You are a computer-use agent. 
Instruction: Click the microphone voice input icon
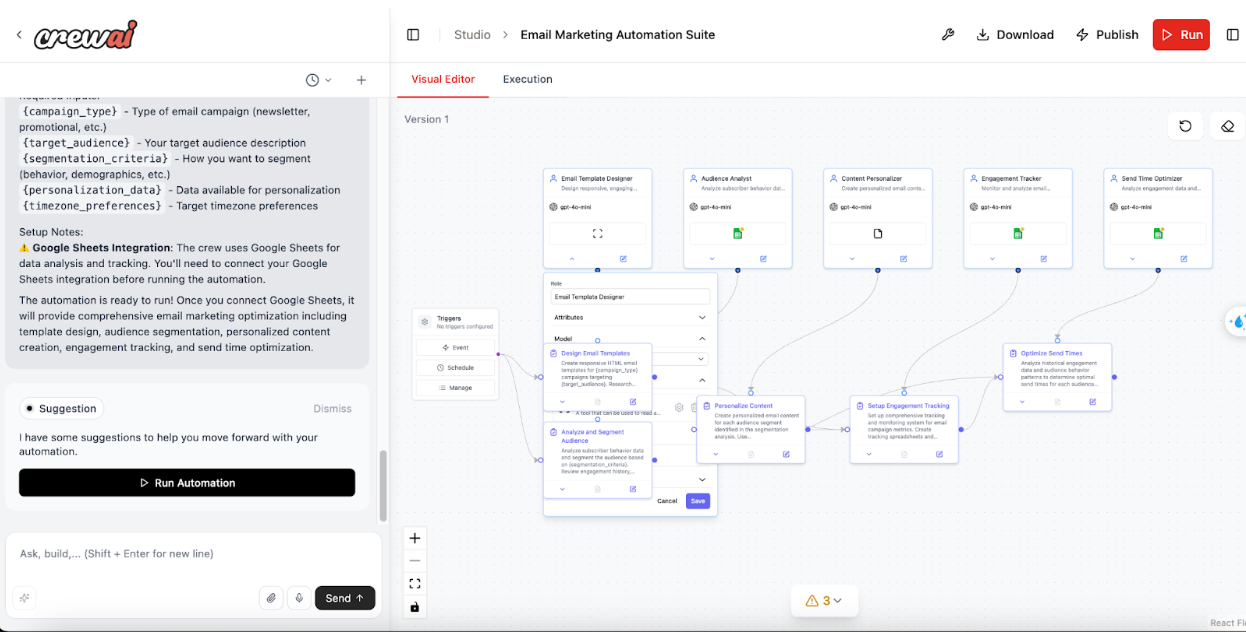[298, 598]
